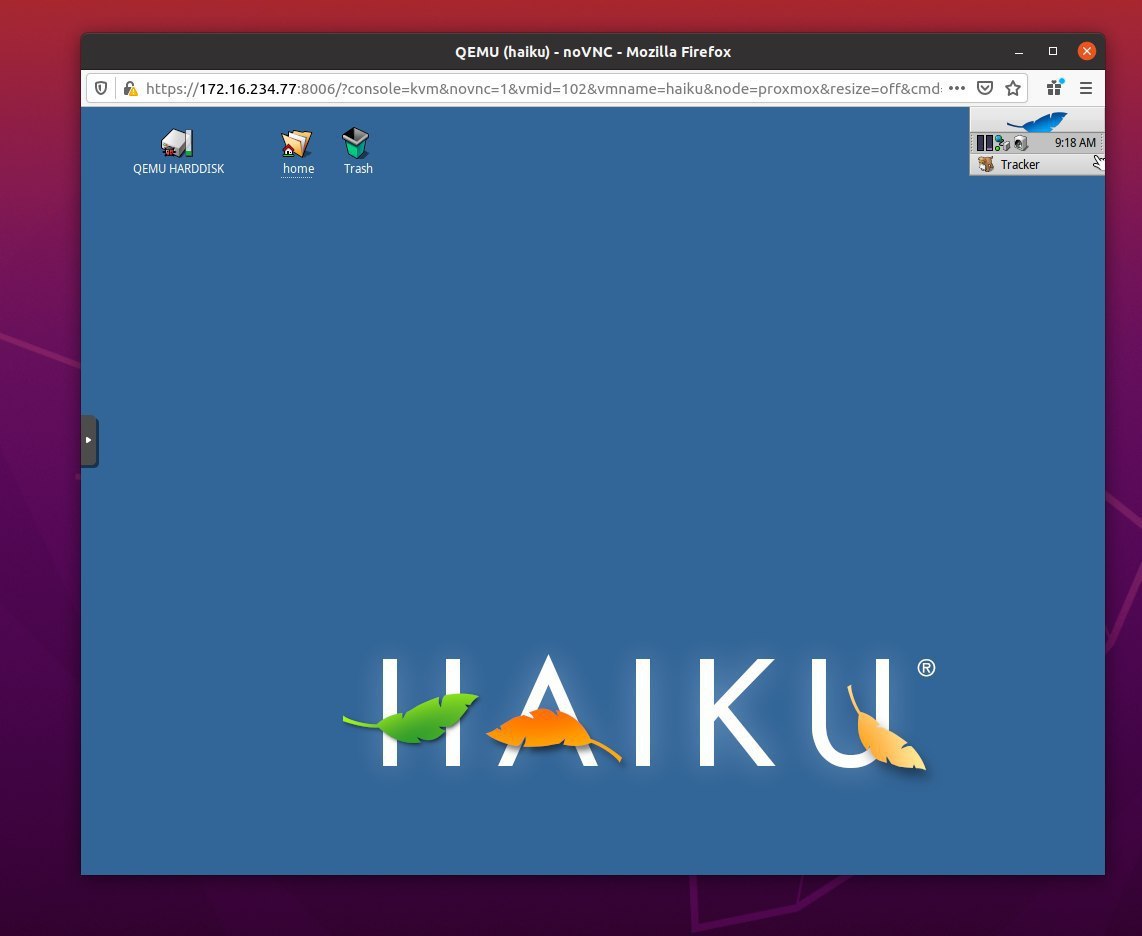Minimize the Firefox window
The image size is (1142, 936).
coord(1019,52)
